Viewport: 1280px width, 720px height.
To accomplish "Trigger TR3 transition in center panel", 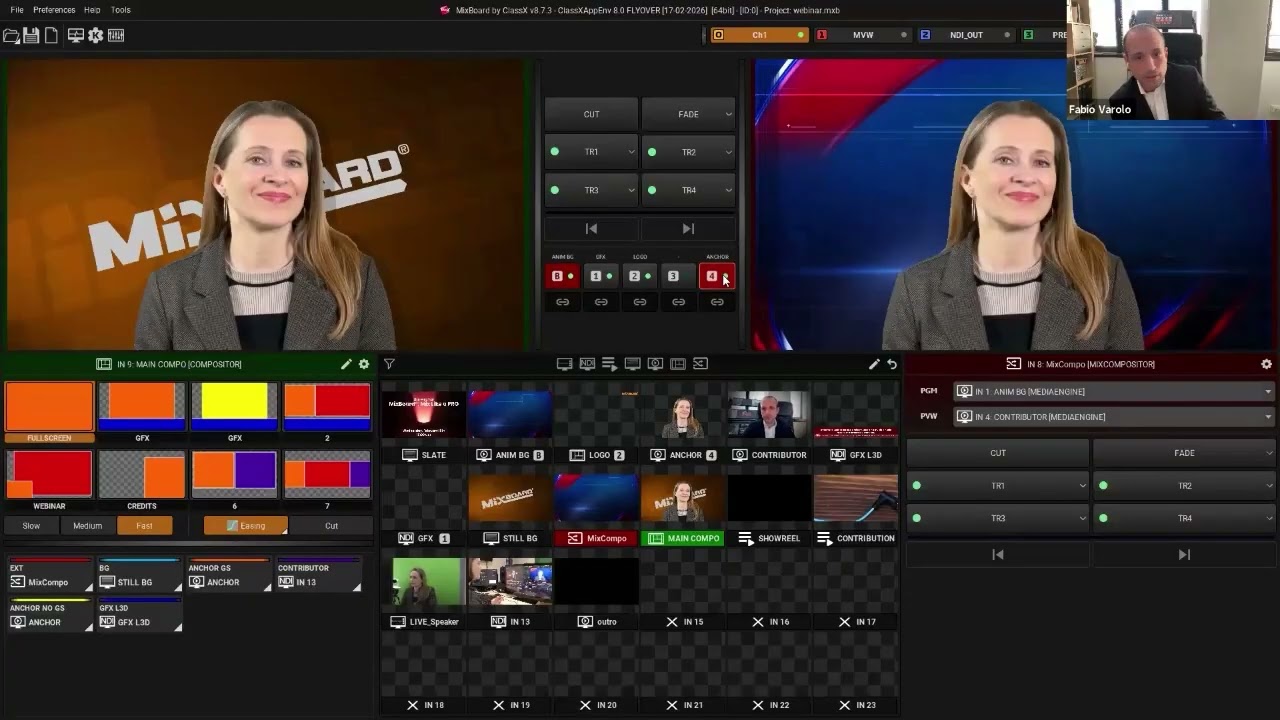I will (591, 190).
